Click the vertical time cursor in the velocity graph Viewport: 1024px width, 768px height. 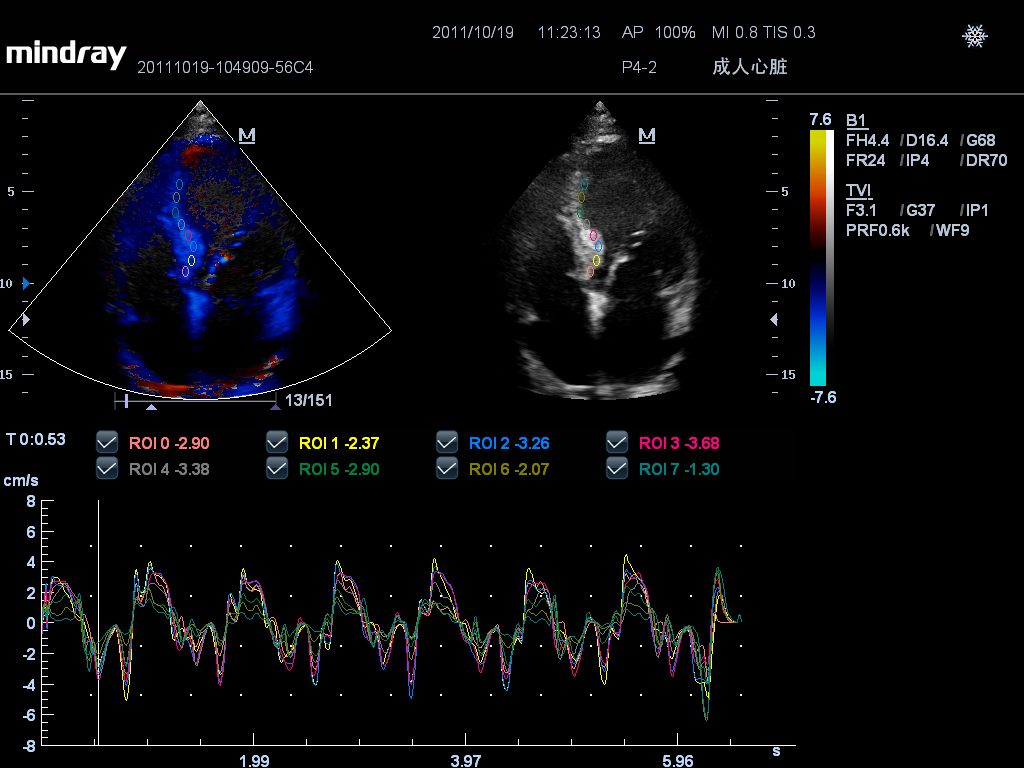coord(99,622)
